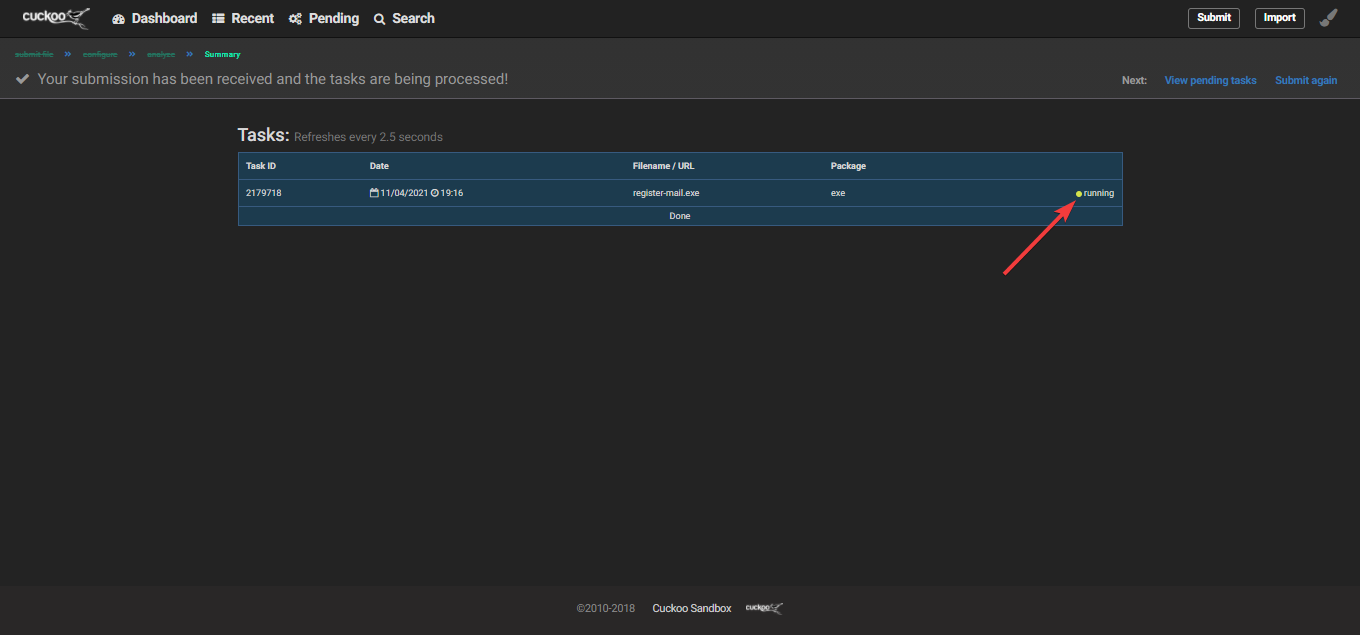Click the Cuckoo logo in the navbar
Screen dimensions: 1360x635
[x=56, y=18]
